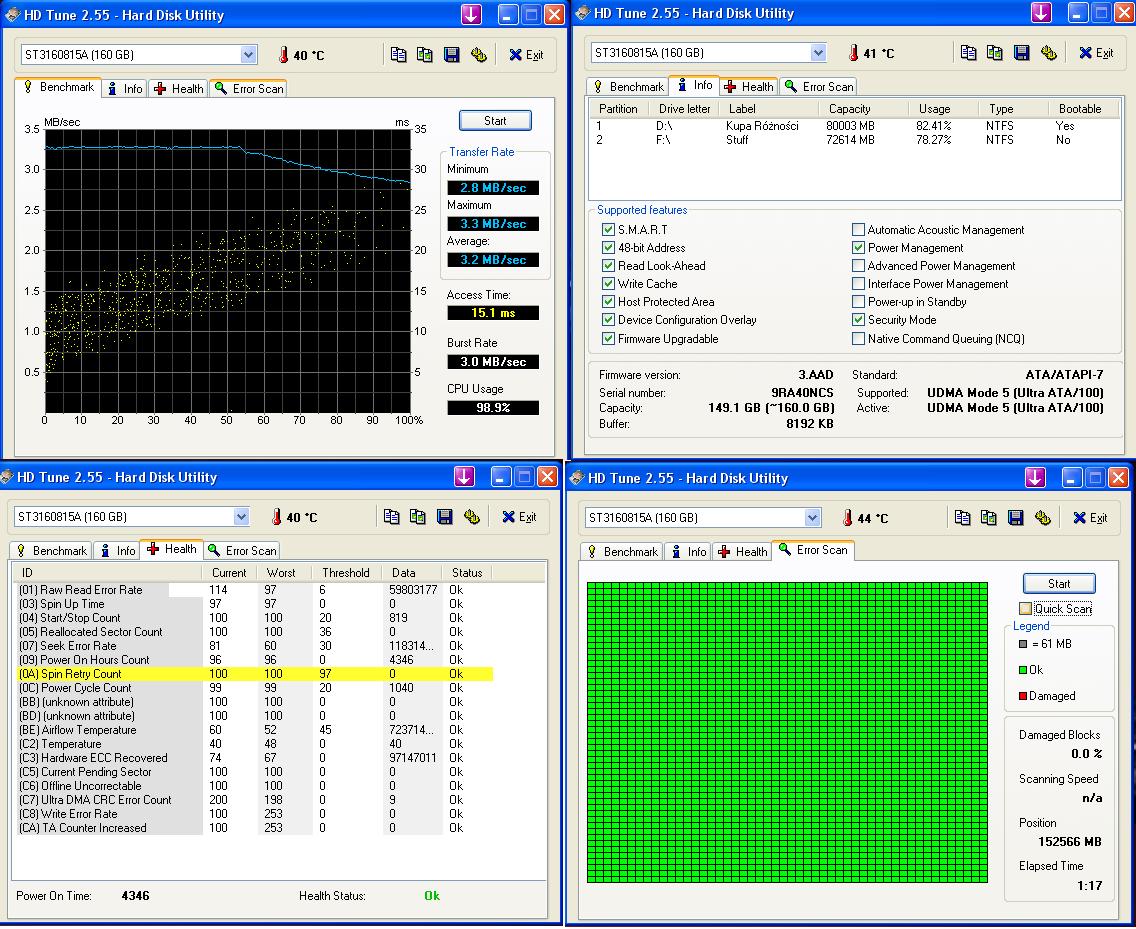Click the second copy icon in the Info window toolbar

click(994, 53)
